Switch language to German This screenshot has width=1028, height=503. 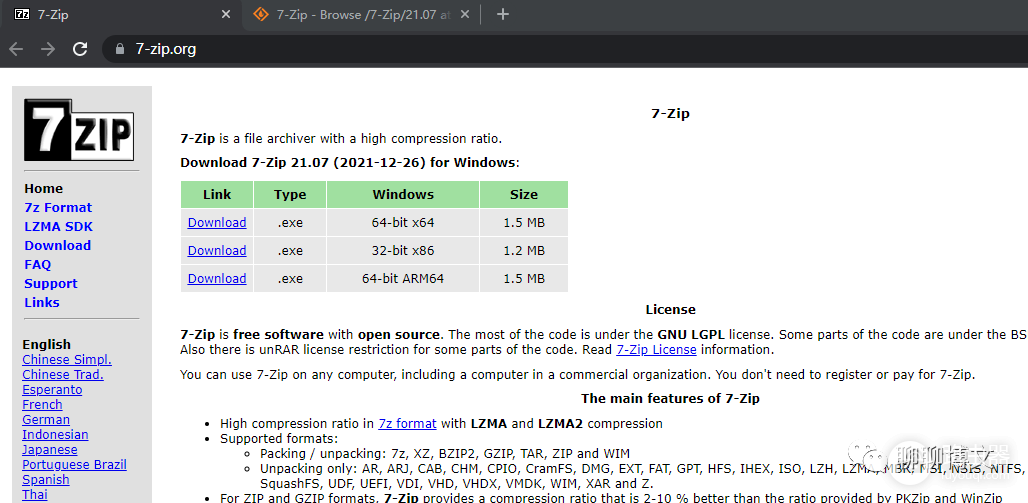46,420
